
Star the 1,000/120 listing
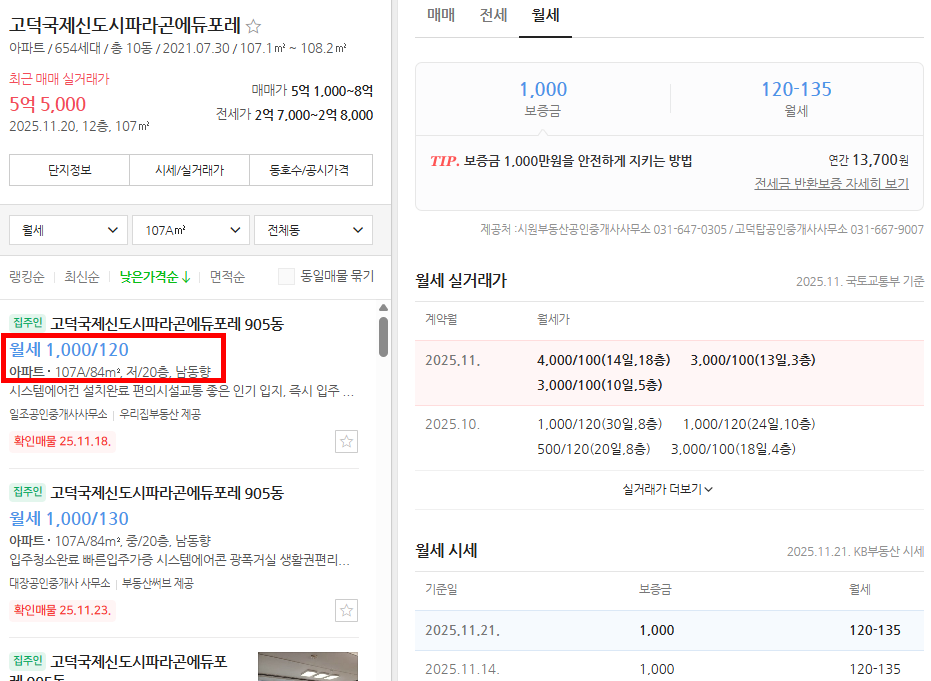coord(346,441)
